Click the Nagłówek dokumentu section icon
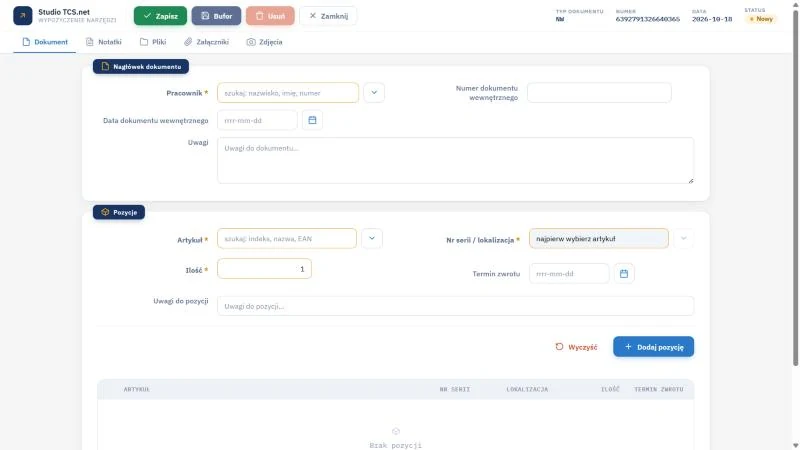 tap(105, 66)
